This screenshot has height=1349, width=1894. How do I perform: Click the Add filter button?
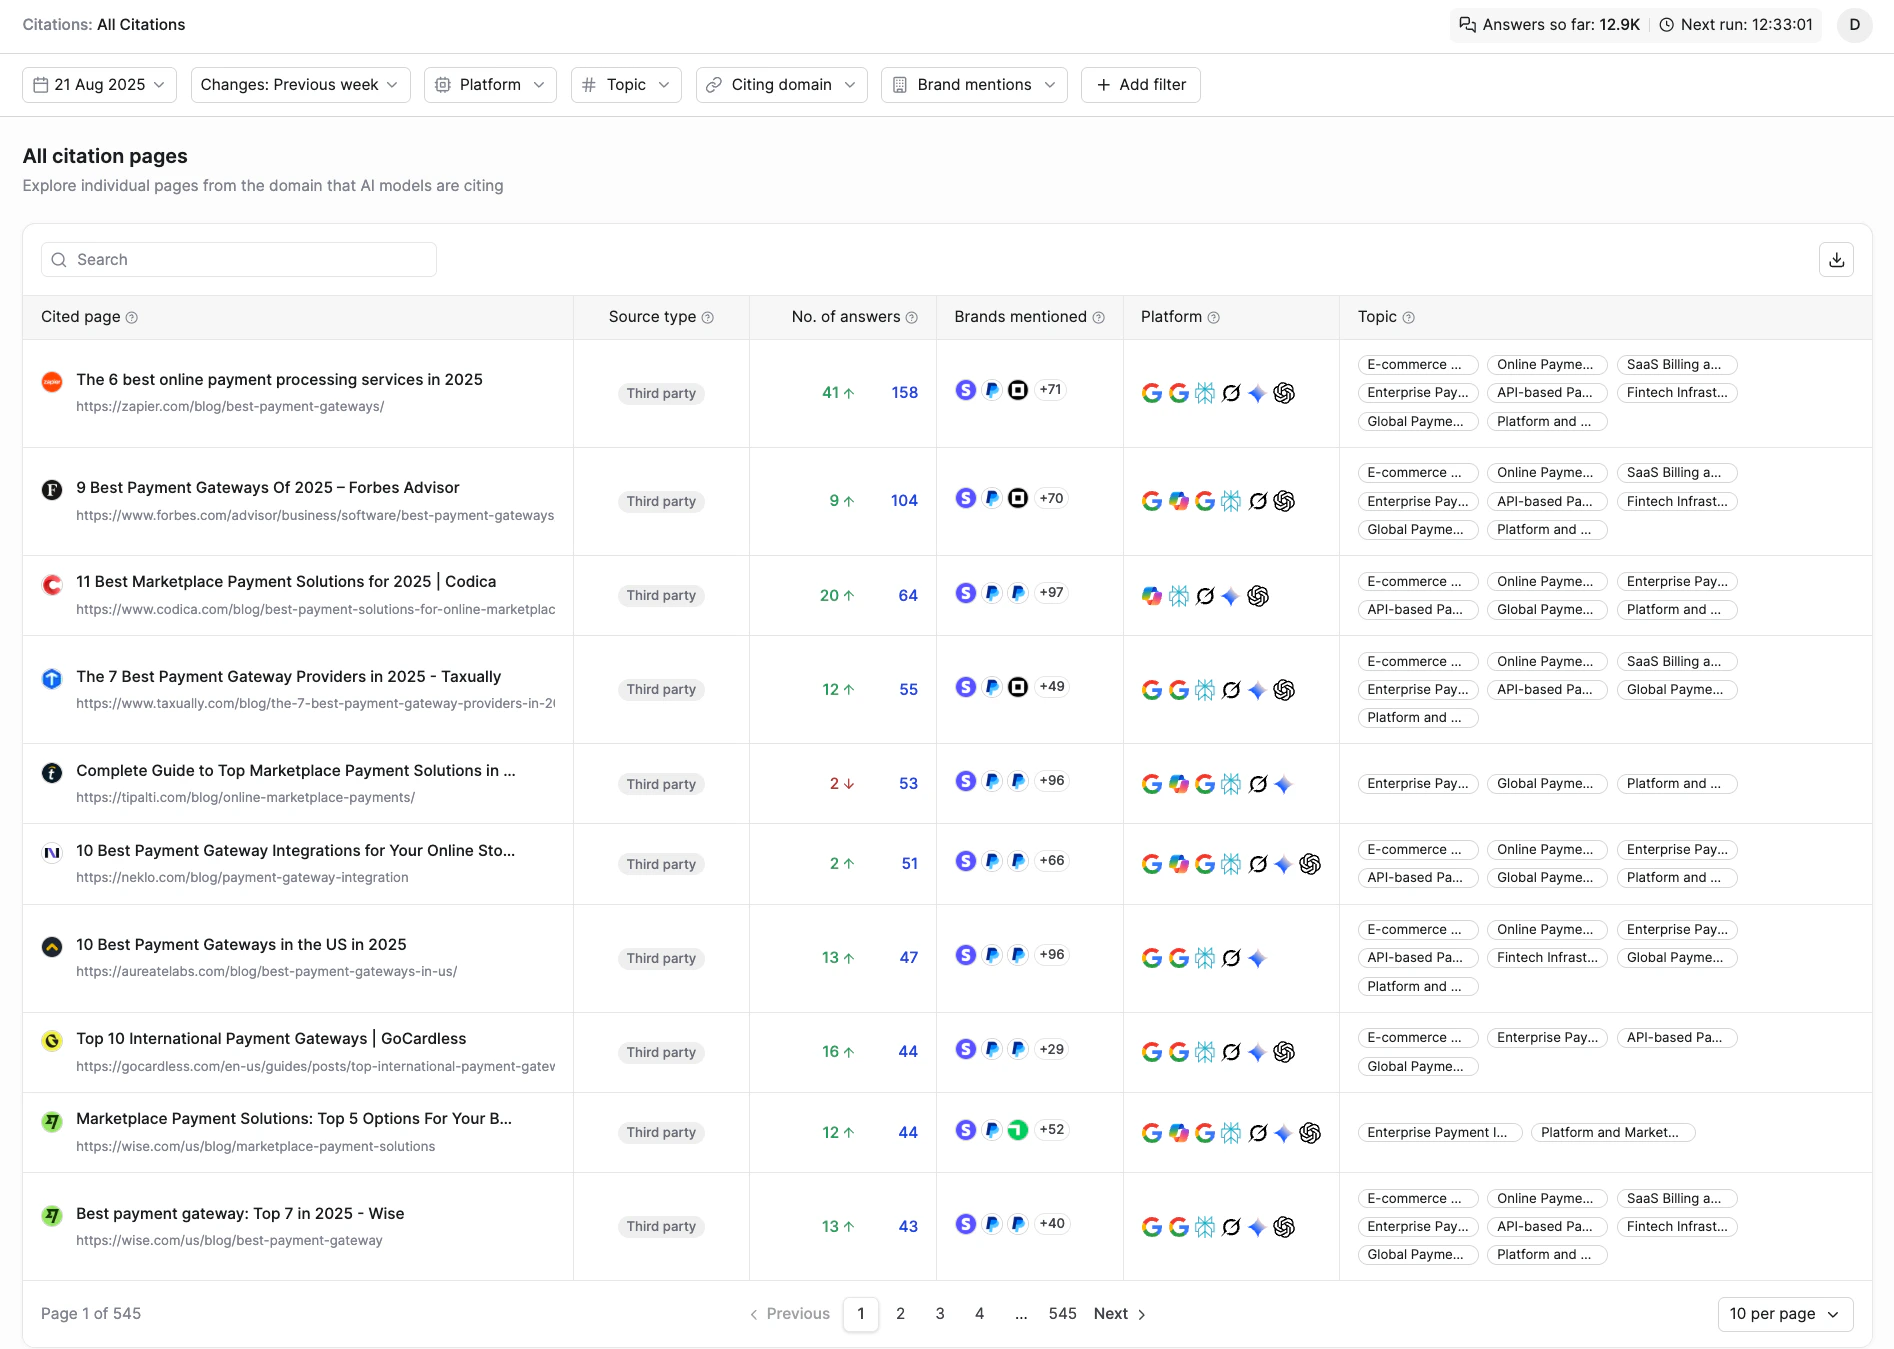(x=1140, y=85)
